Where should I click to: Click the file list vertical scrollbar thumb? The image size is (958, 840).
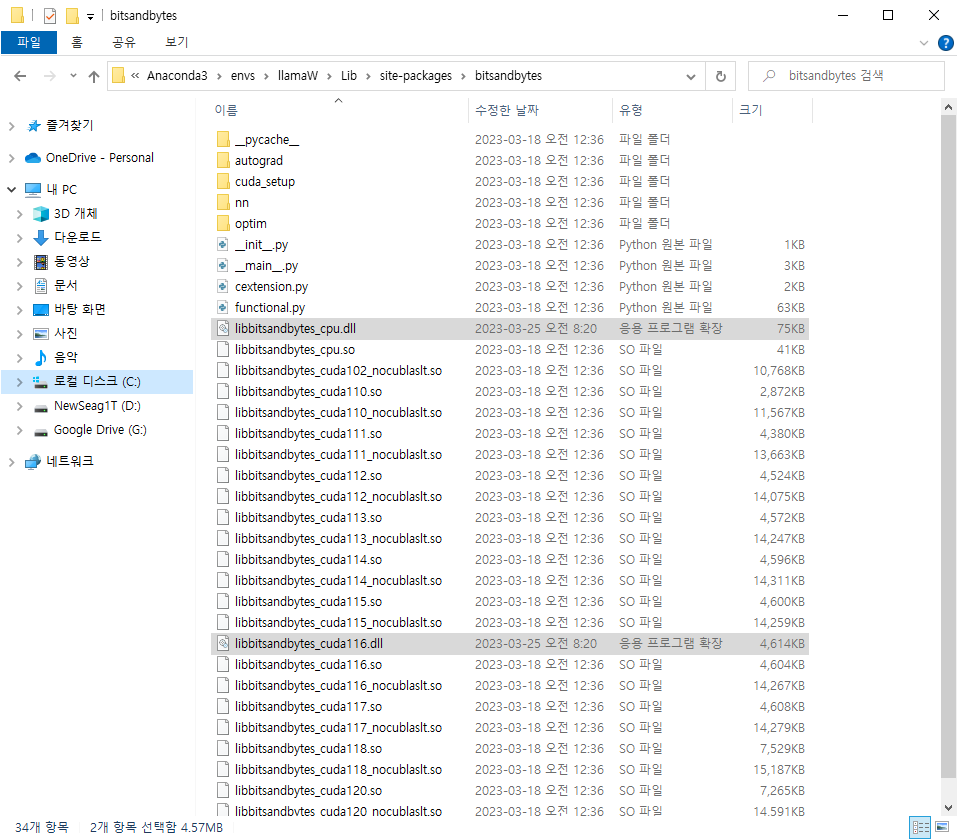pos(948,447)
